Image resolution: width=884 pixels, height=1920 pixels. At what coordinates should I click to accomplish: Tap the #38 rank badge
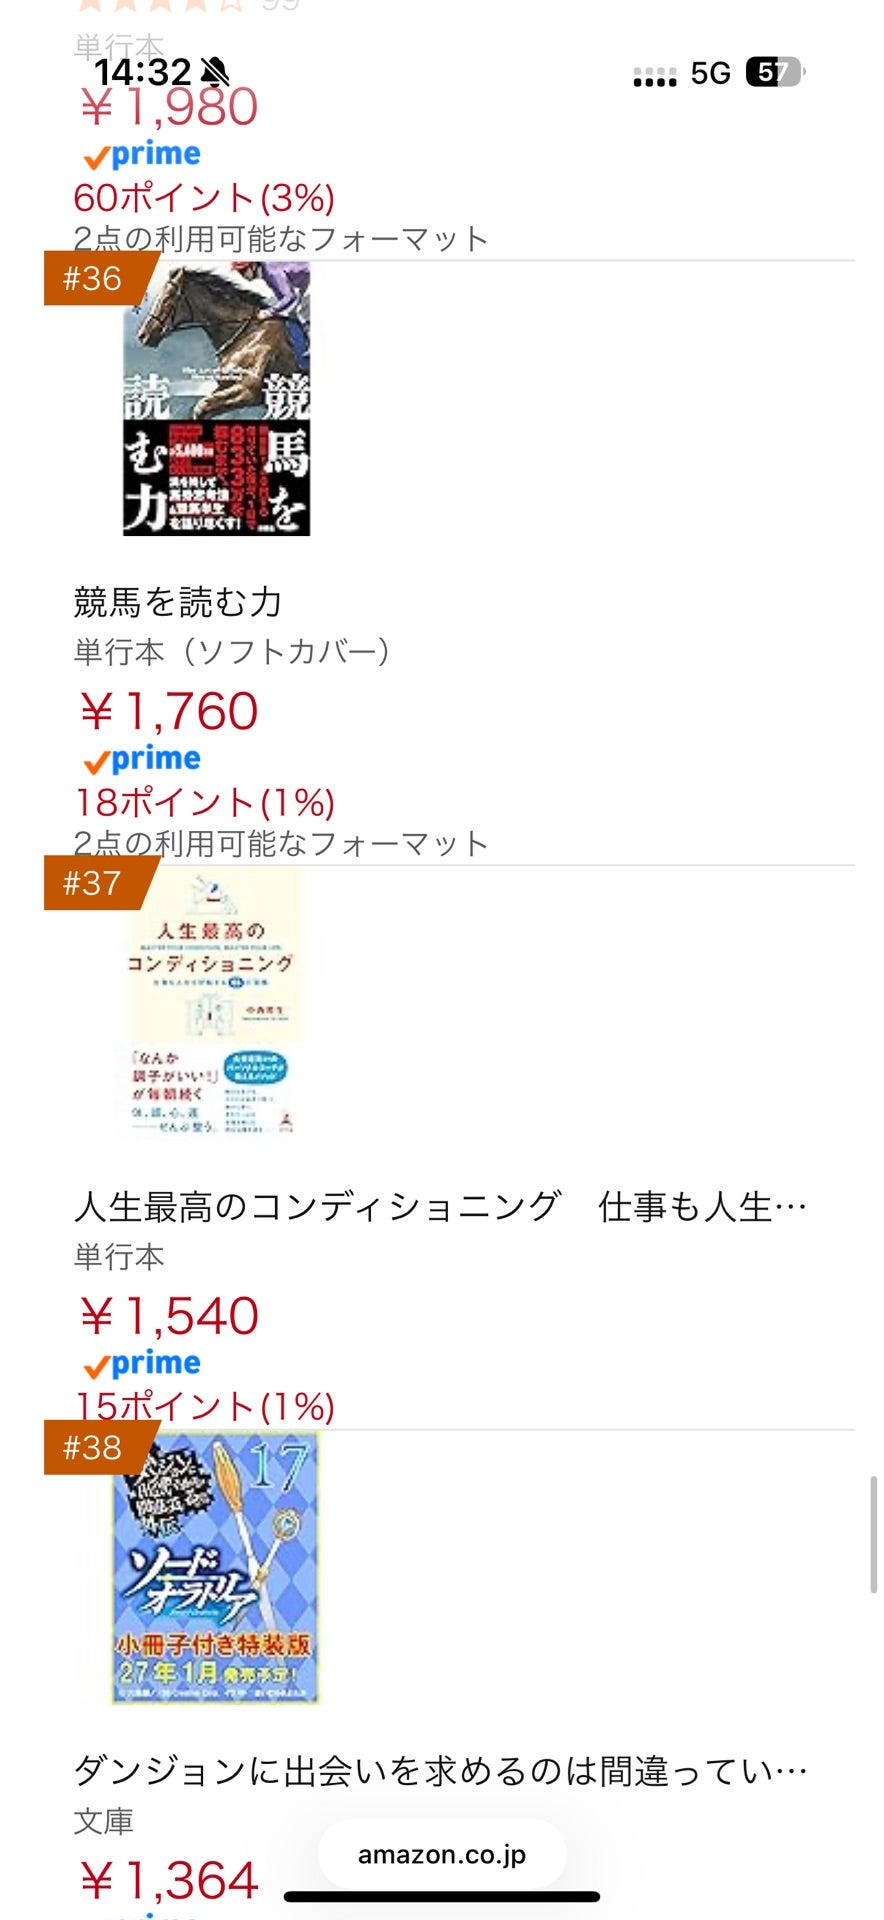pos(94,1448)
